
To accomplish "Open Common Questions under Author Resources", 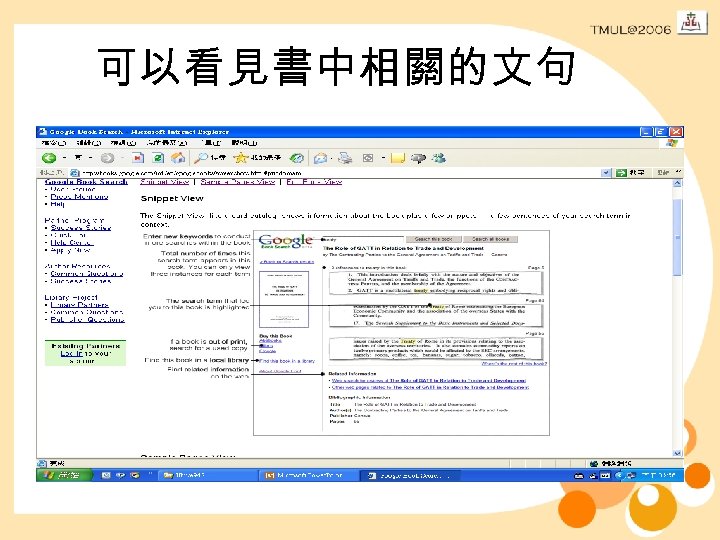I will (x=87, y=274).
